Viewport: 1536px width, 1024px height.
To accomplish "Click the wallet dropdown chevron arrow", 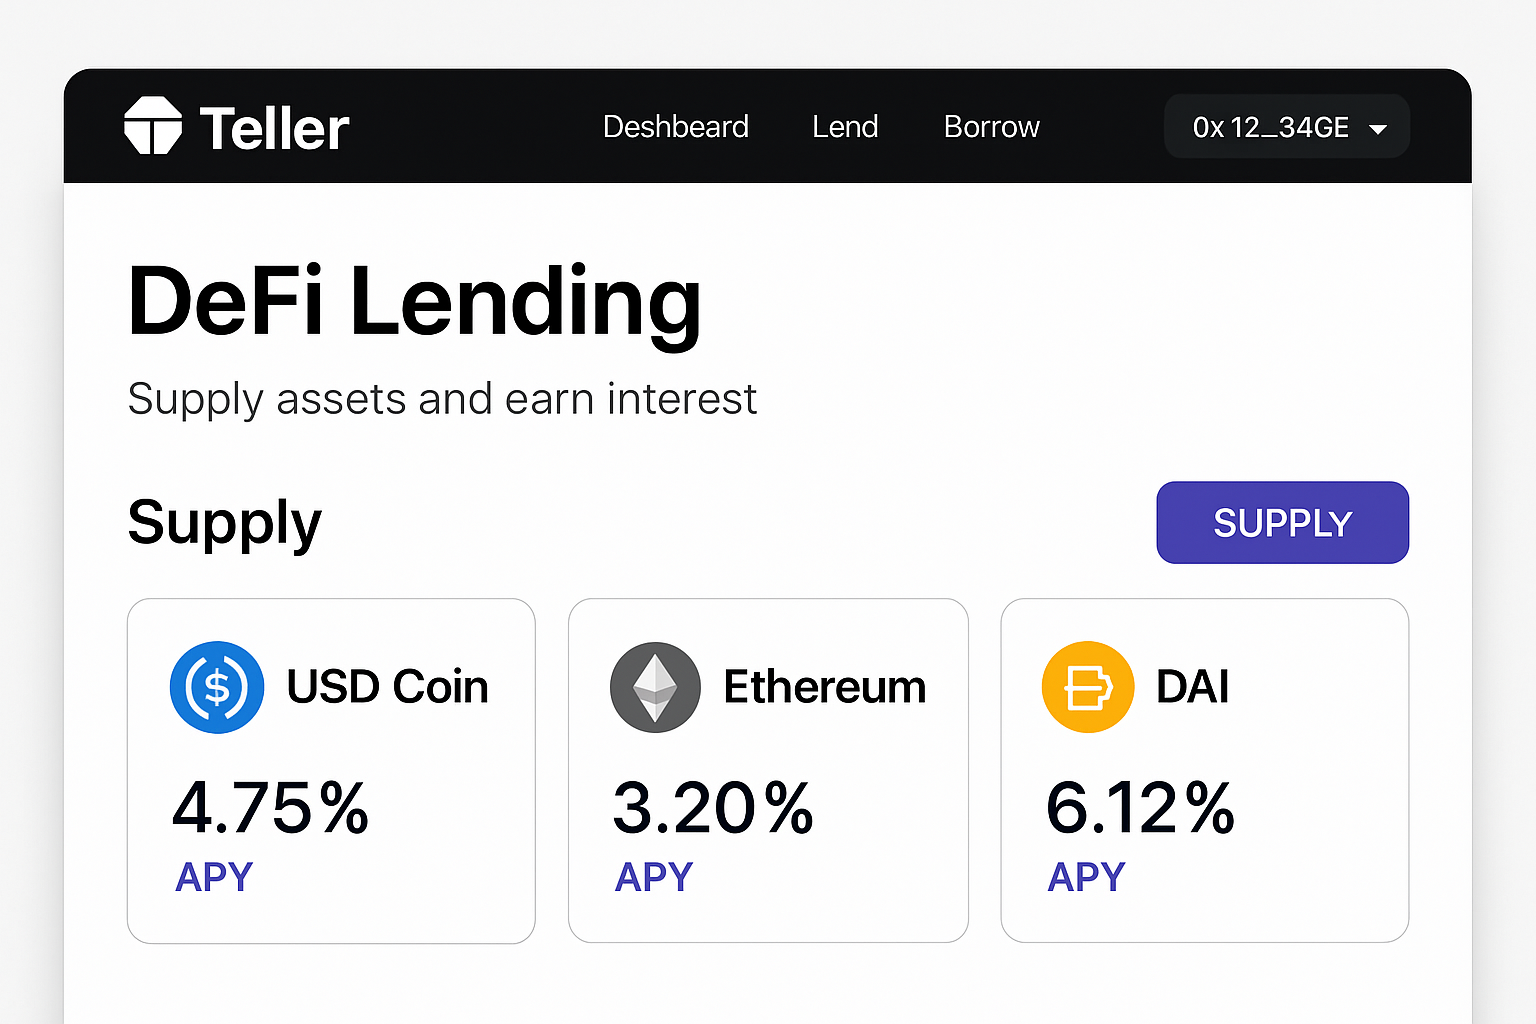I will point(1379,128).
